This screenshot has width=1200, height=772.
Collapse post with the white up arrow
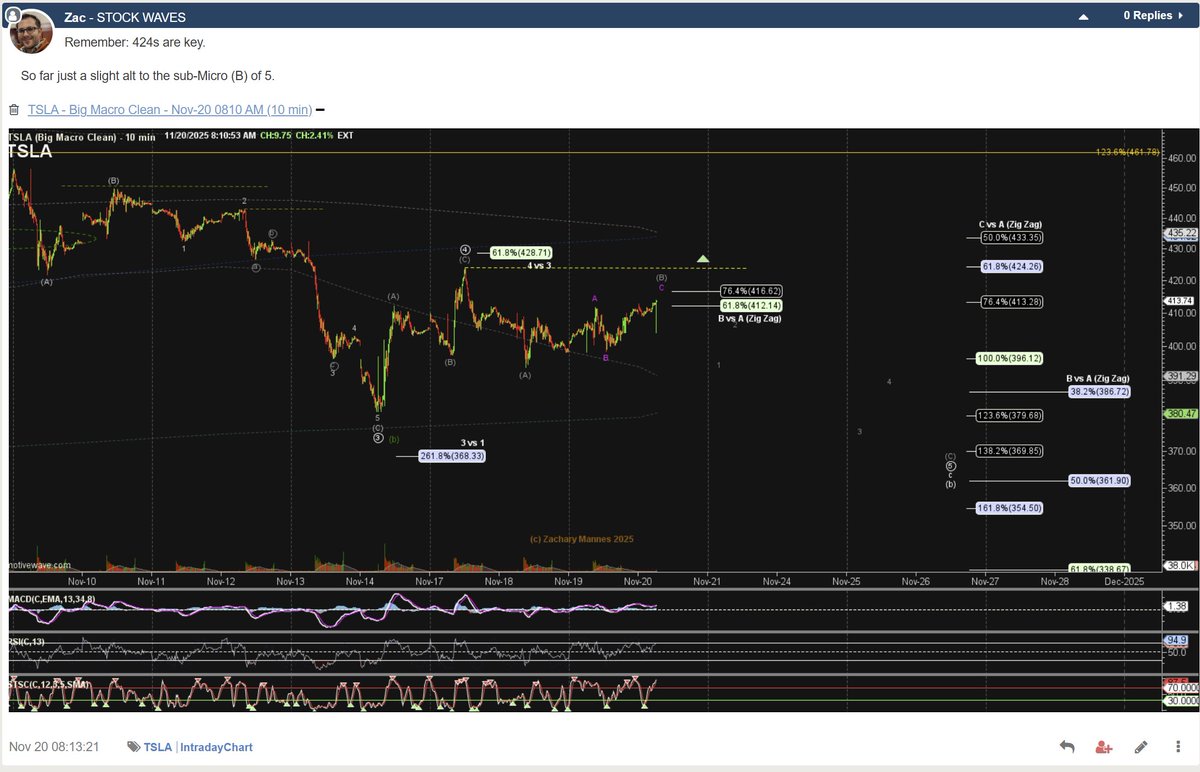(1083, 17)
